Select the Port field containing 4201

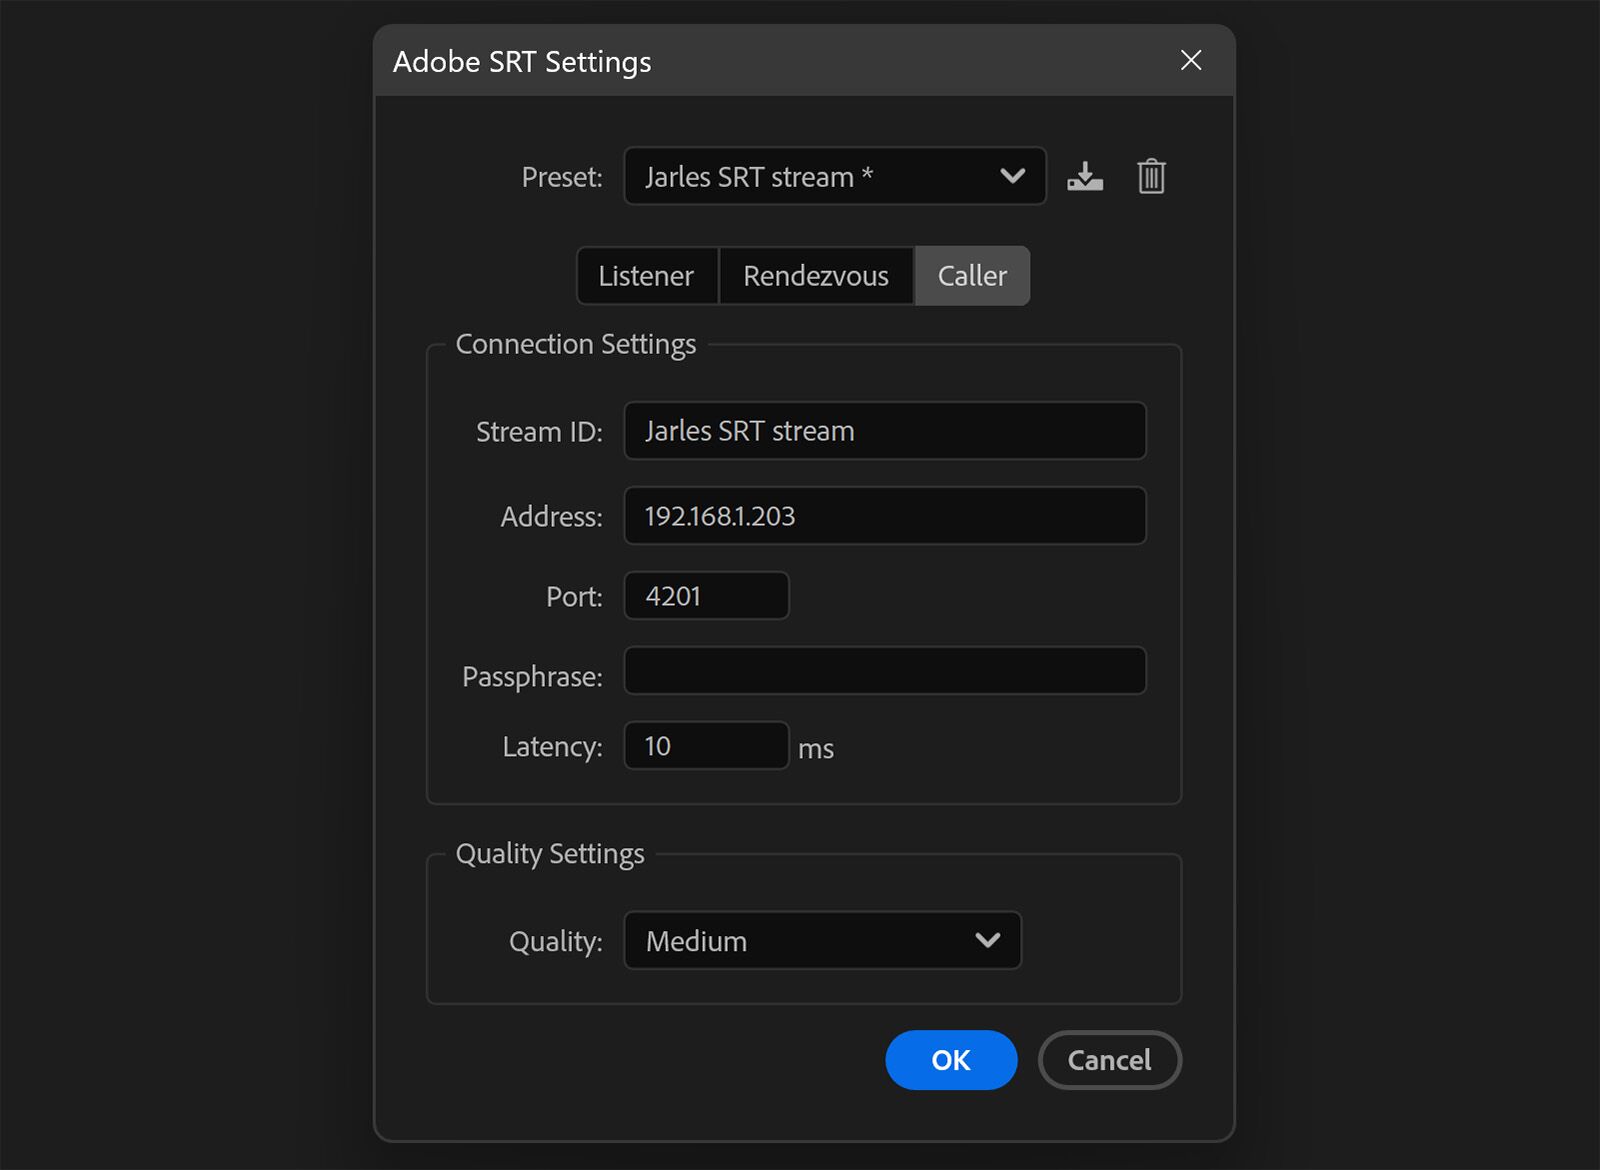pyautogui.click(x=706, y=595)
